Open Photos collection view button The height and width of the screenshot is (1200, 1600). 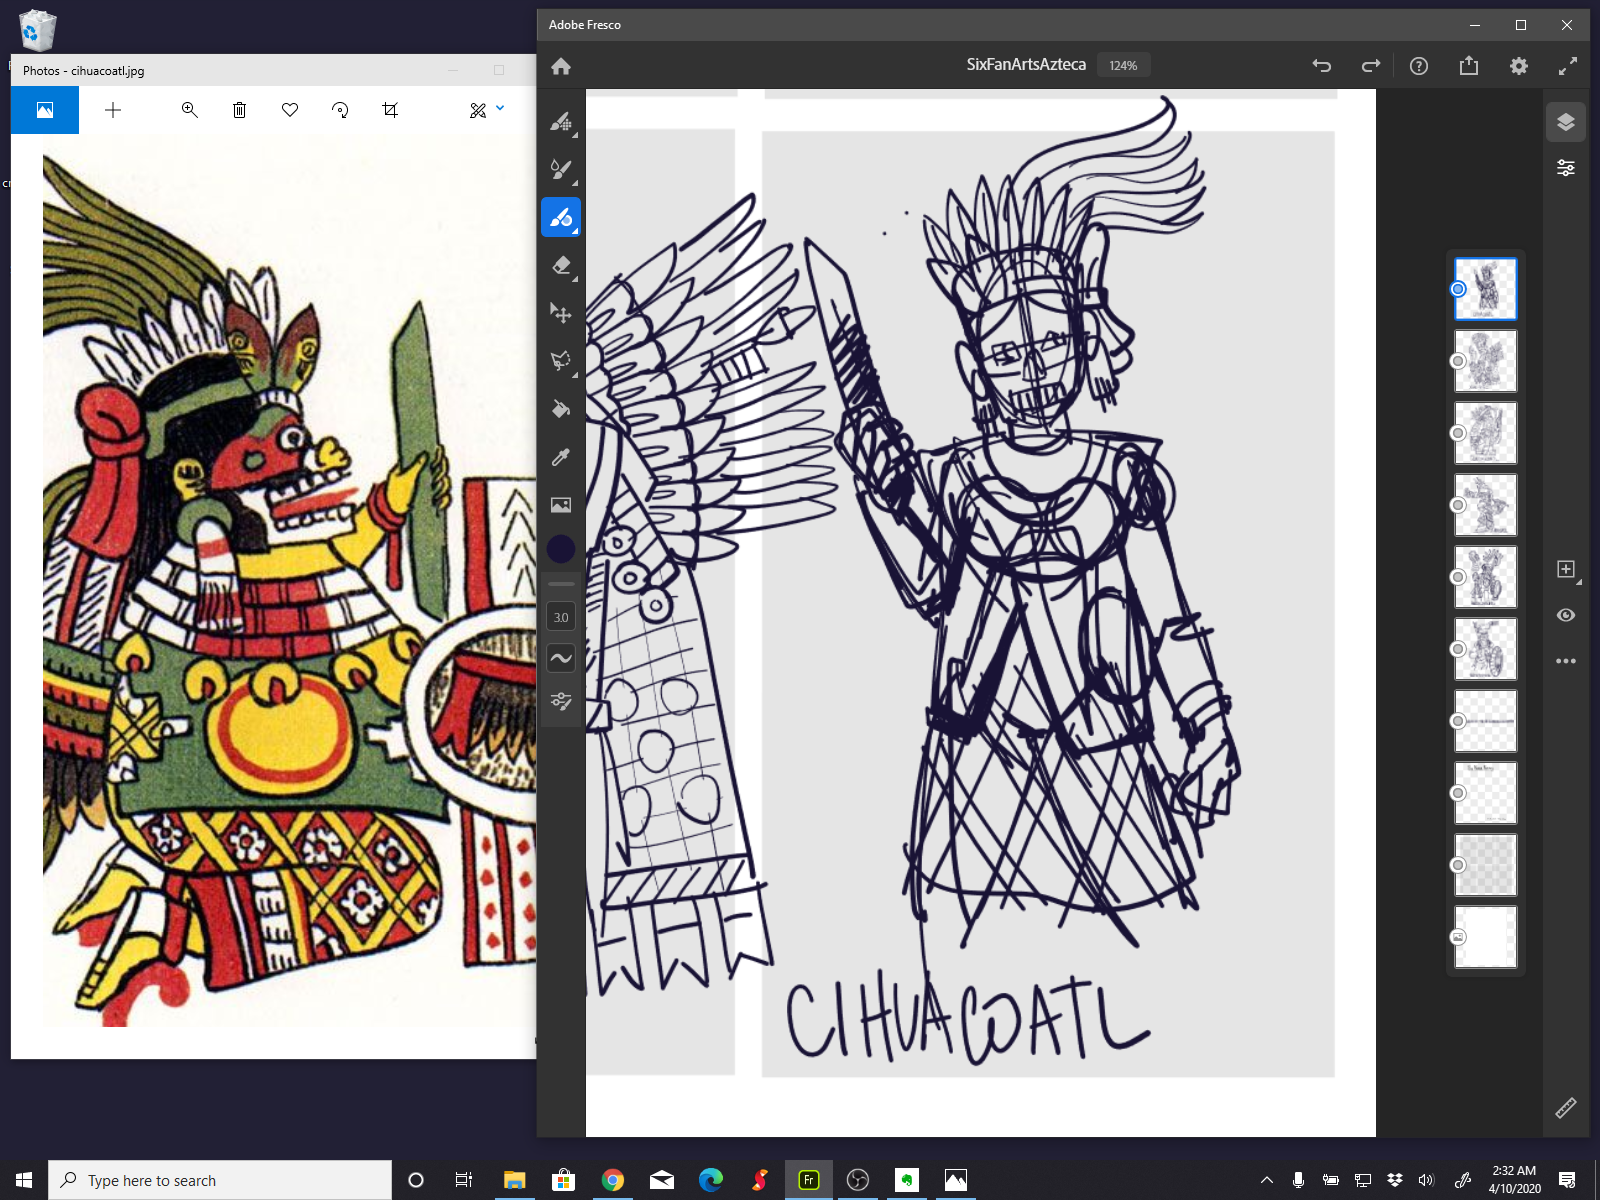click(x=45, y=110)
